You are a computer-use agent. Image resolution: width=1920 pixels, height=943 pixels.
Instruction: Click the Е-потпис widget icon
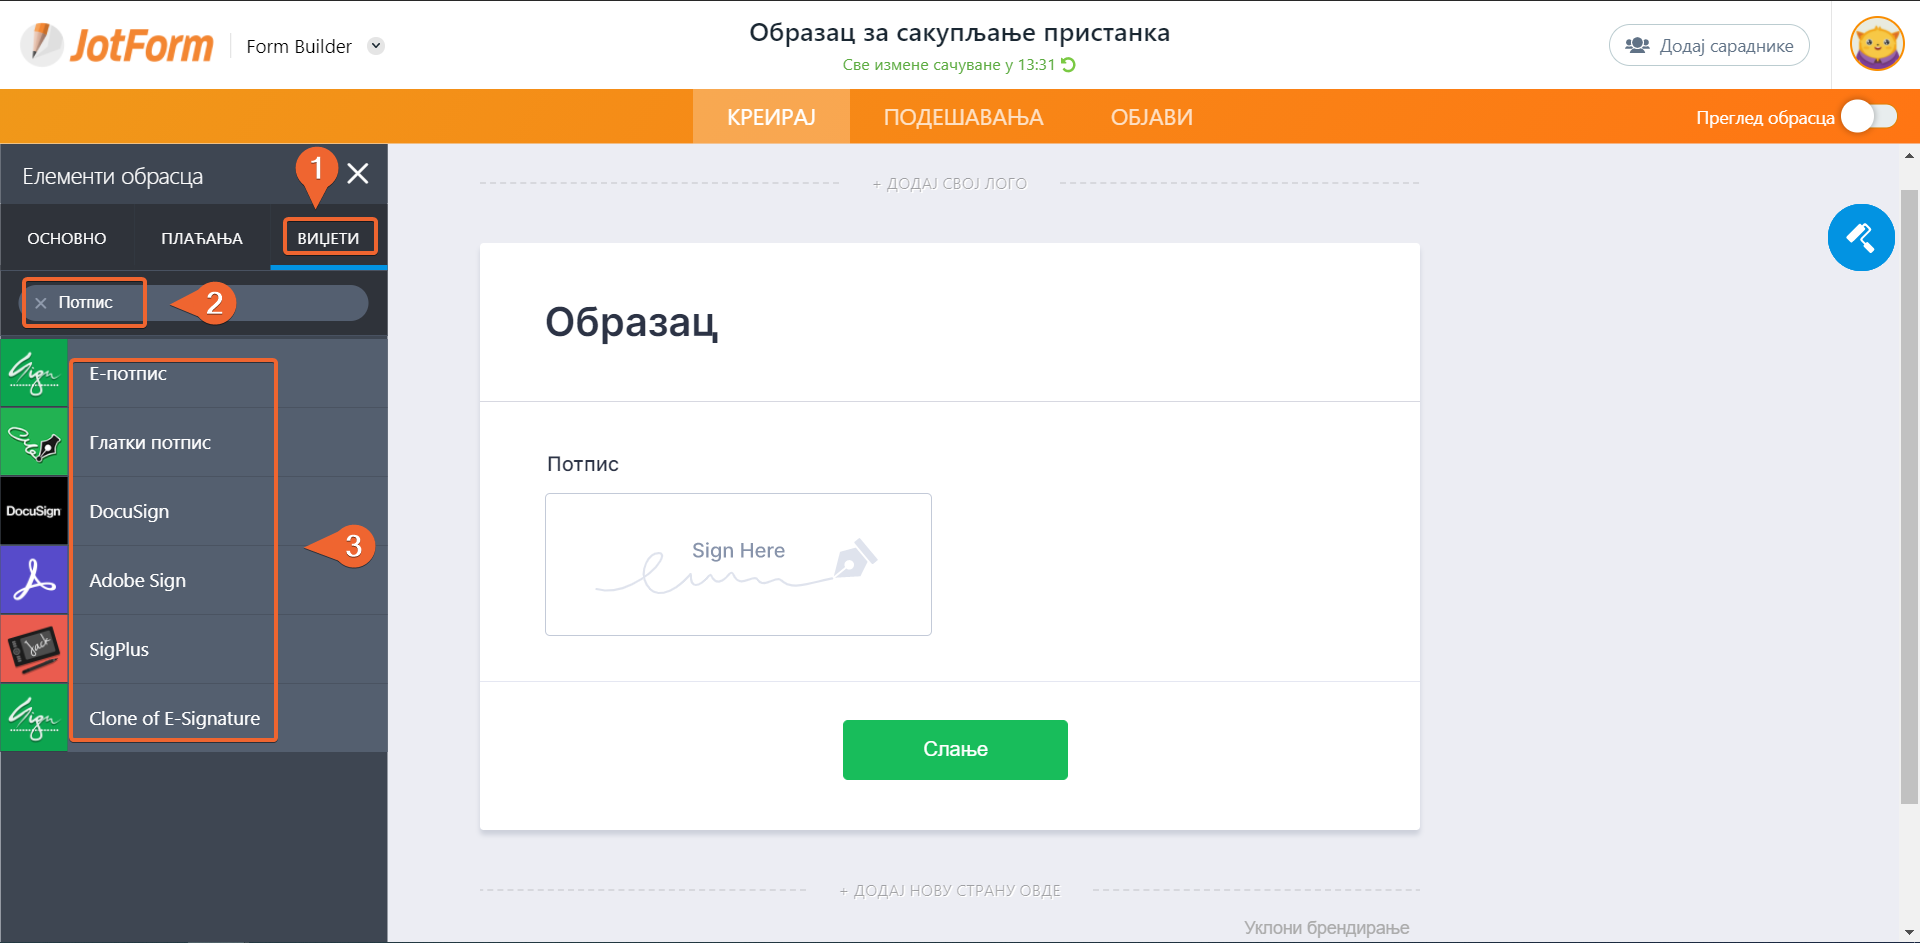click(34, 373)
